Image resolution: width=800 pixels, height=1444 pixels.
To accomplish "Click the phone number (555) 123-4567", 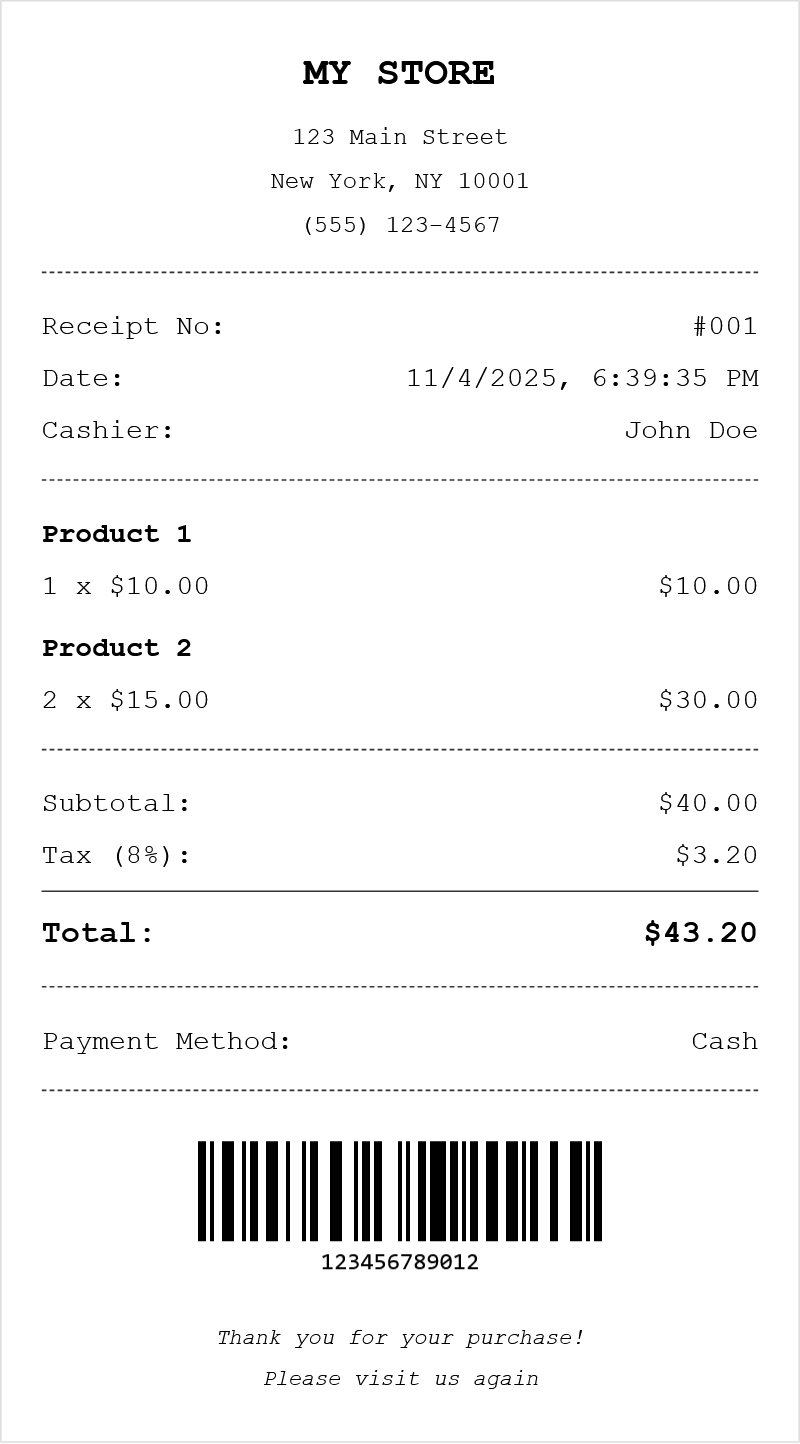I will 400,225.
